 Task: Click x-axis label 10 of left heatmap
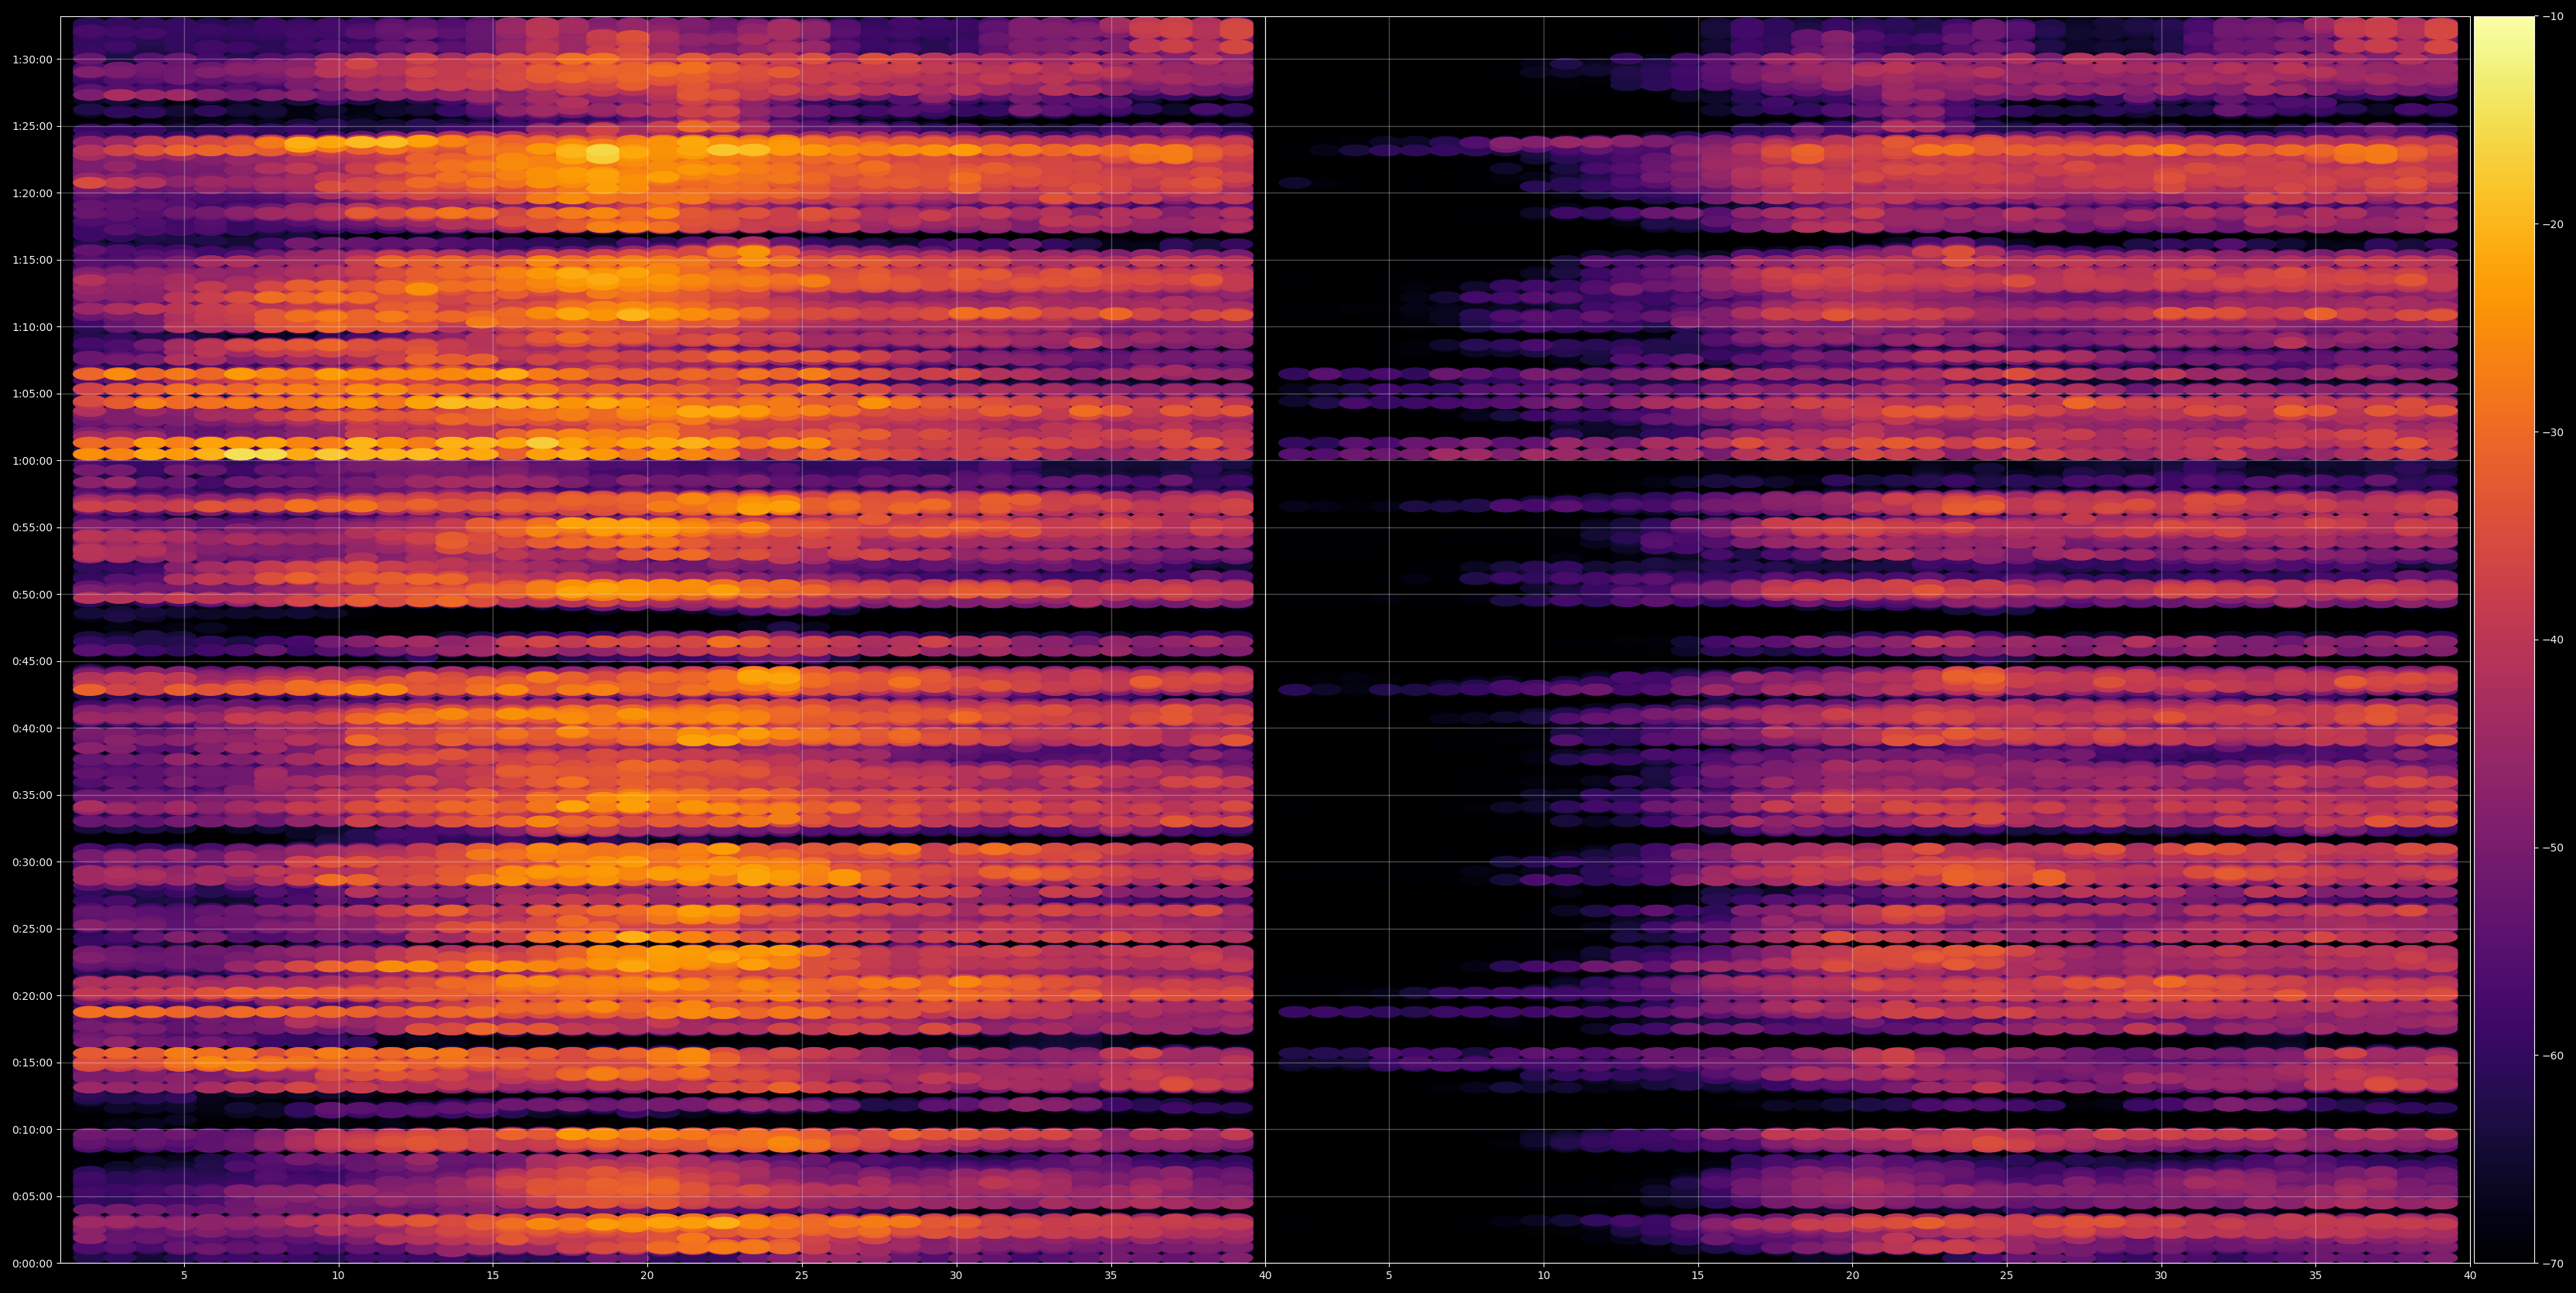coord(338,1276)
